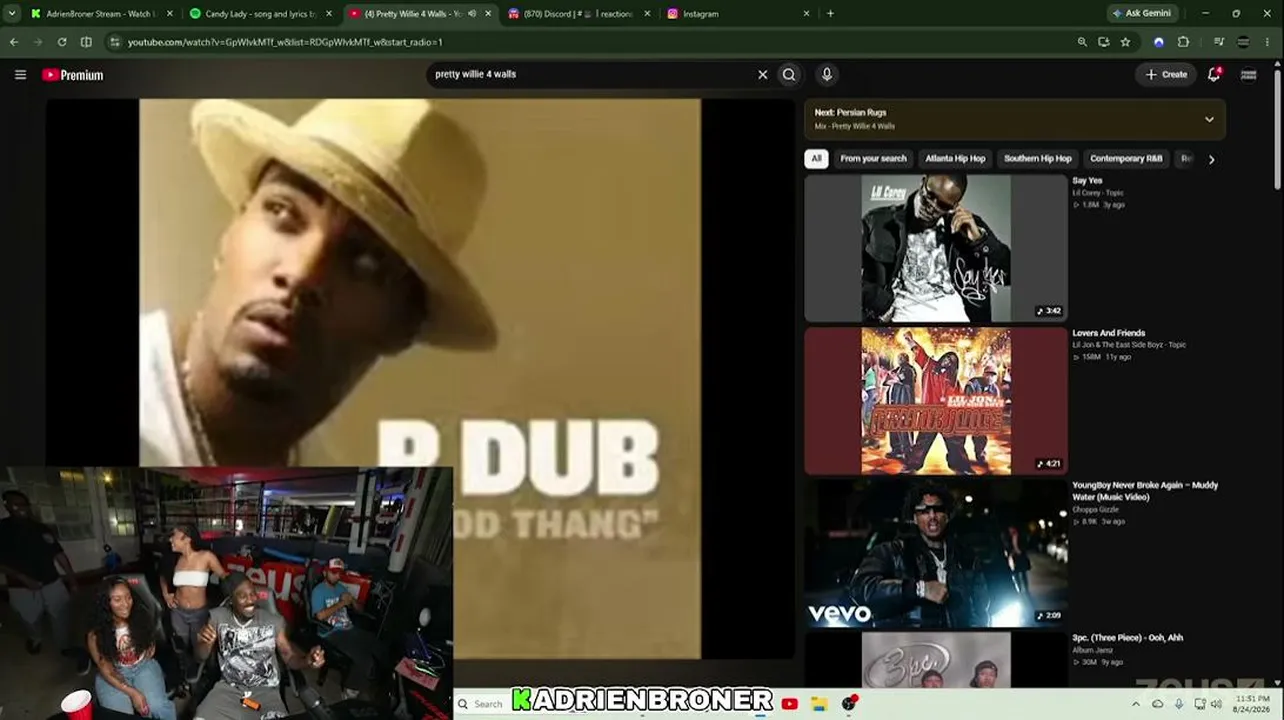Reload the current YouTube page
This screenshot has width=1284, height=720.
point(62,42)
